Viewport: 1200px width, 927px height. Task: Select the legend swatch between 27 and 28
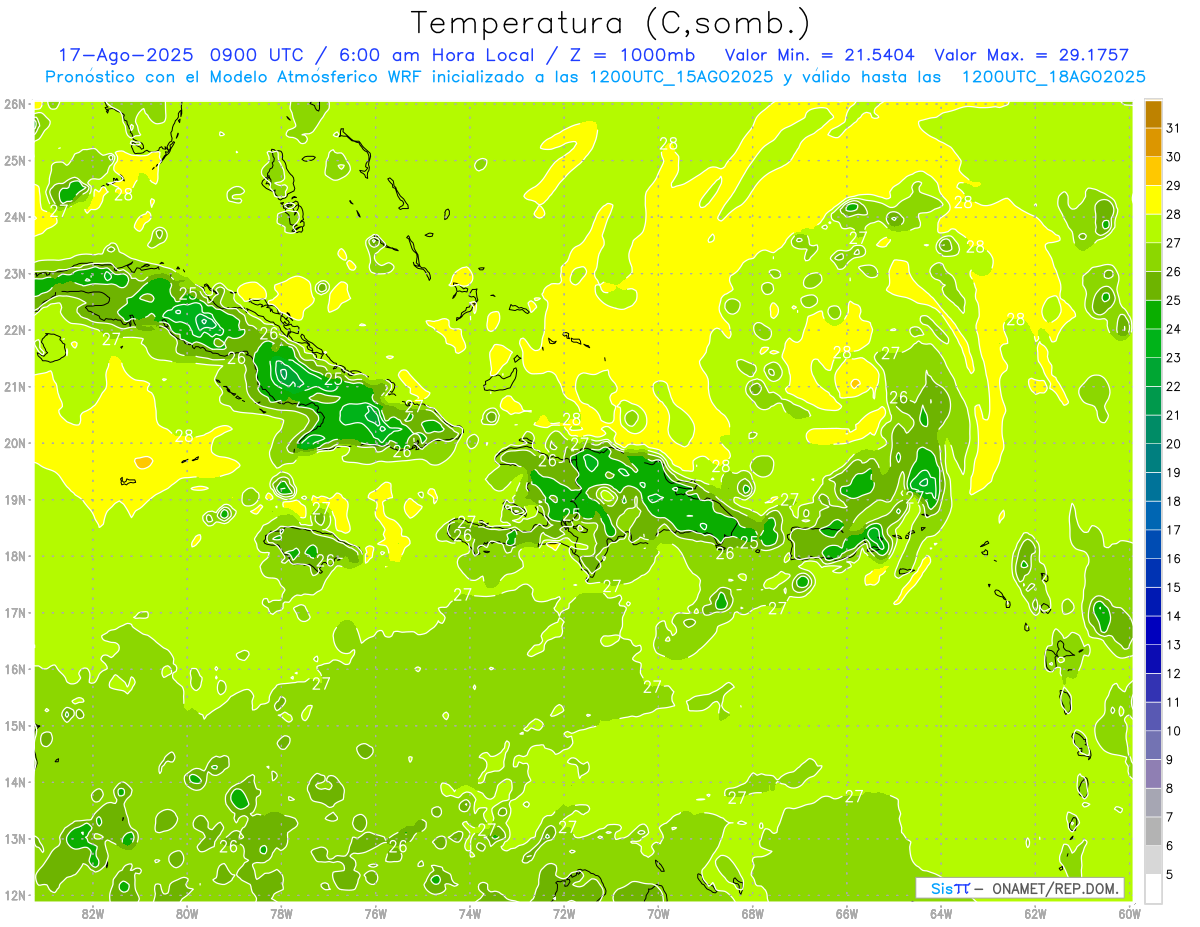[x=1153, y=229]
